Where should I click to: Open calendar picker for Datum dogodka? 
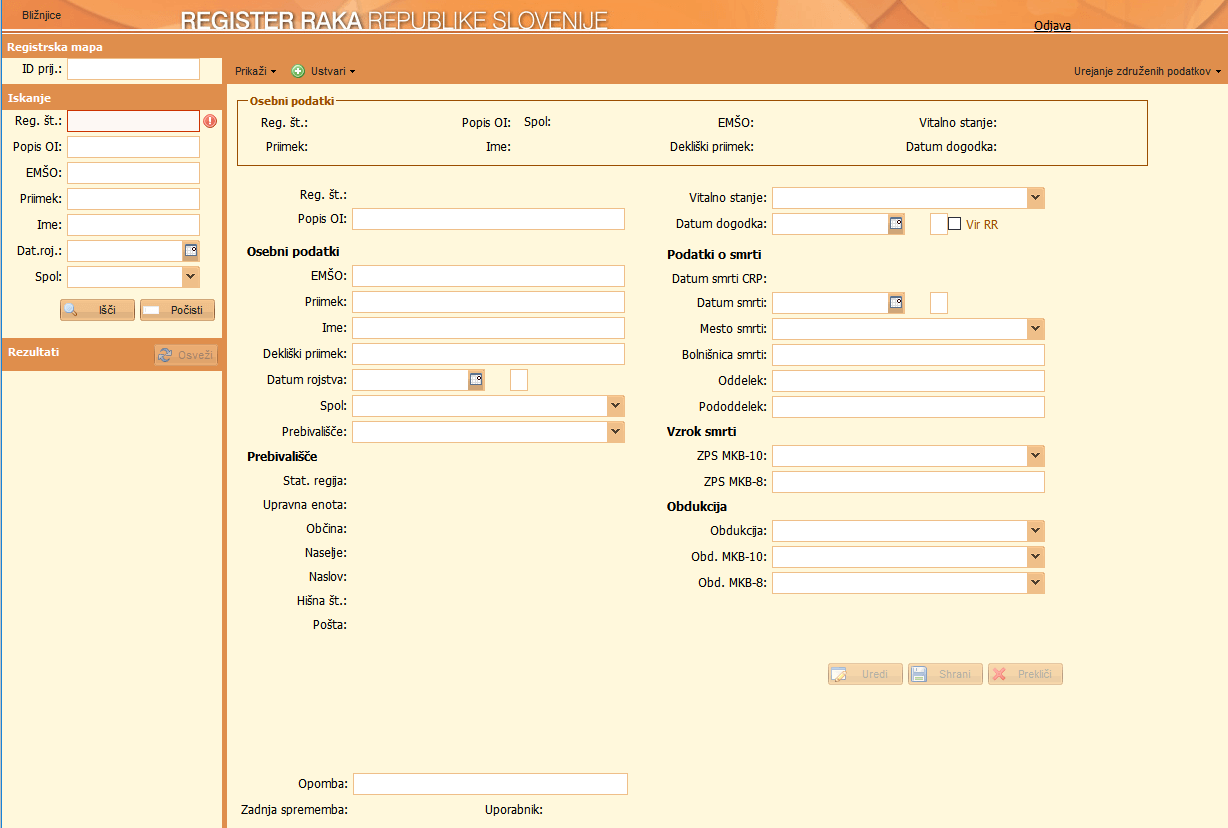897,224
